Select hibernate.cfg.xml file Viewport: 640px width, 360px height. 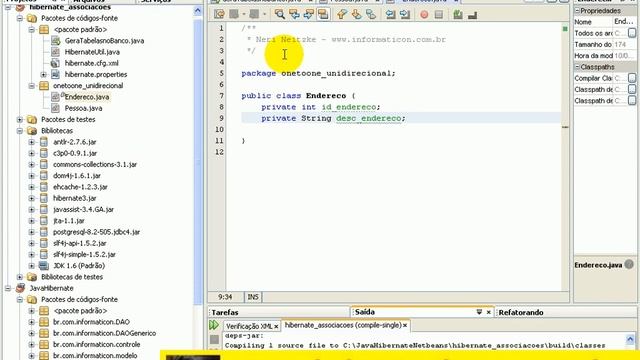[x=91, y=63]
